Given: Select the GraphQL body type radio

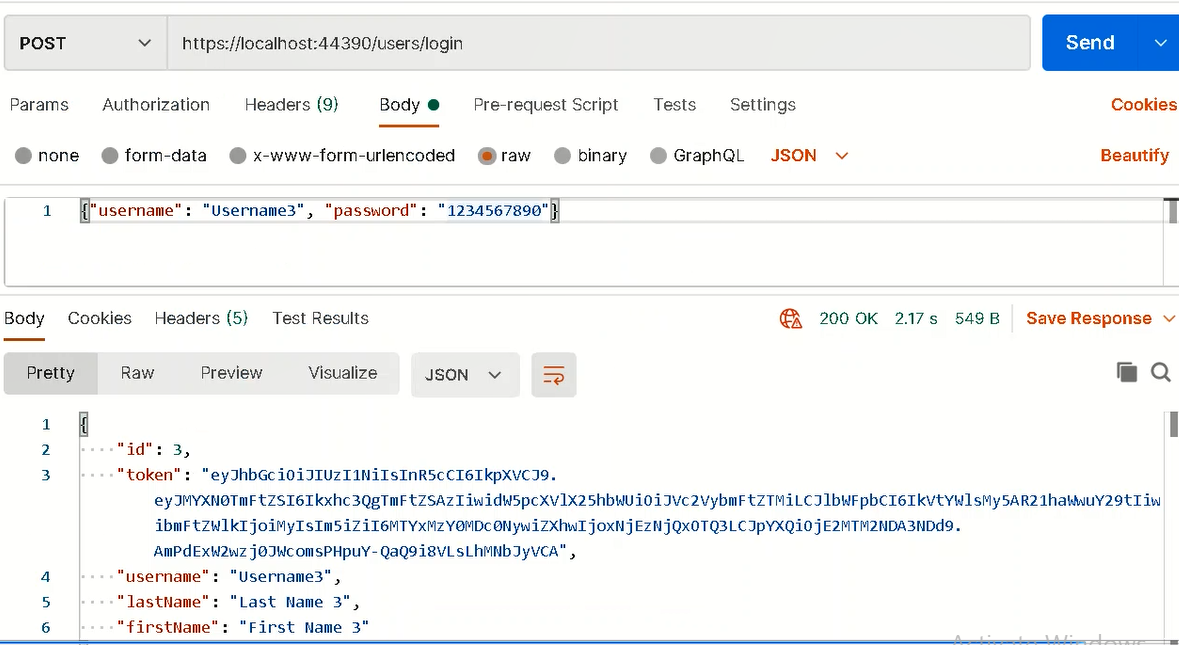Looking at the screenshot, I should pyautogui.click(x=659, y=156).
